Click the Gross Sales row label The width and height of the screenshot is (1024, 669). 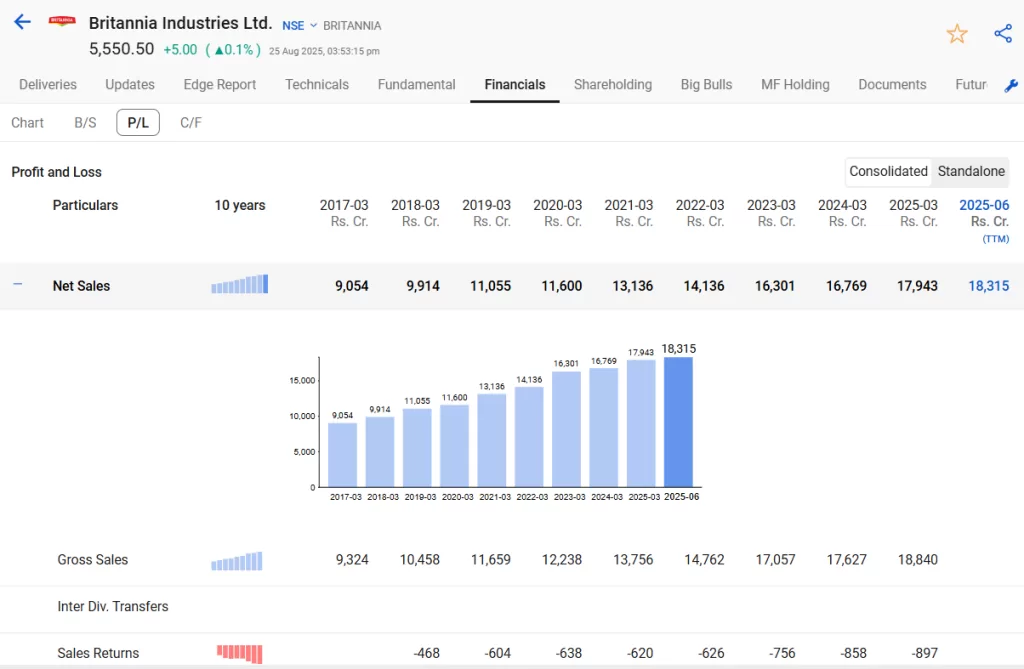(93, 560)
